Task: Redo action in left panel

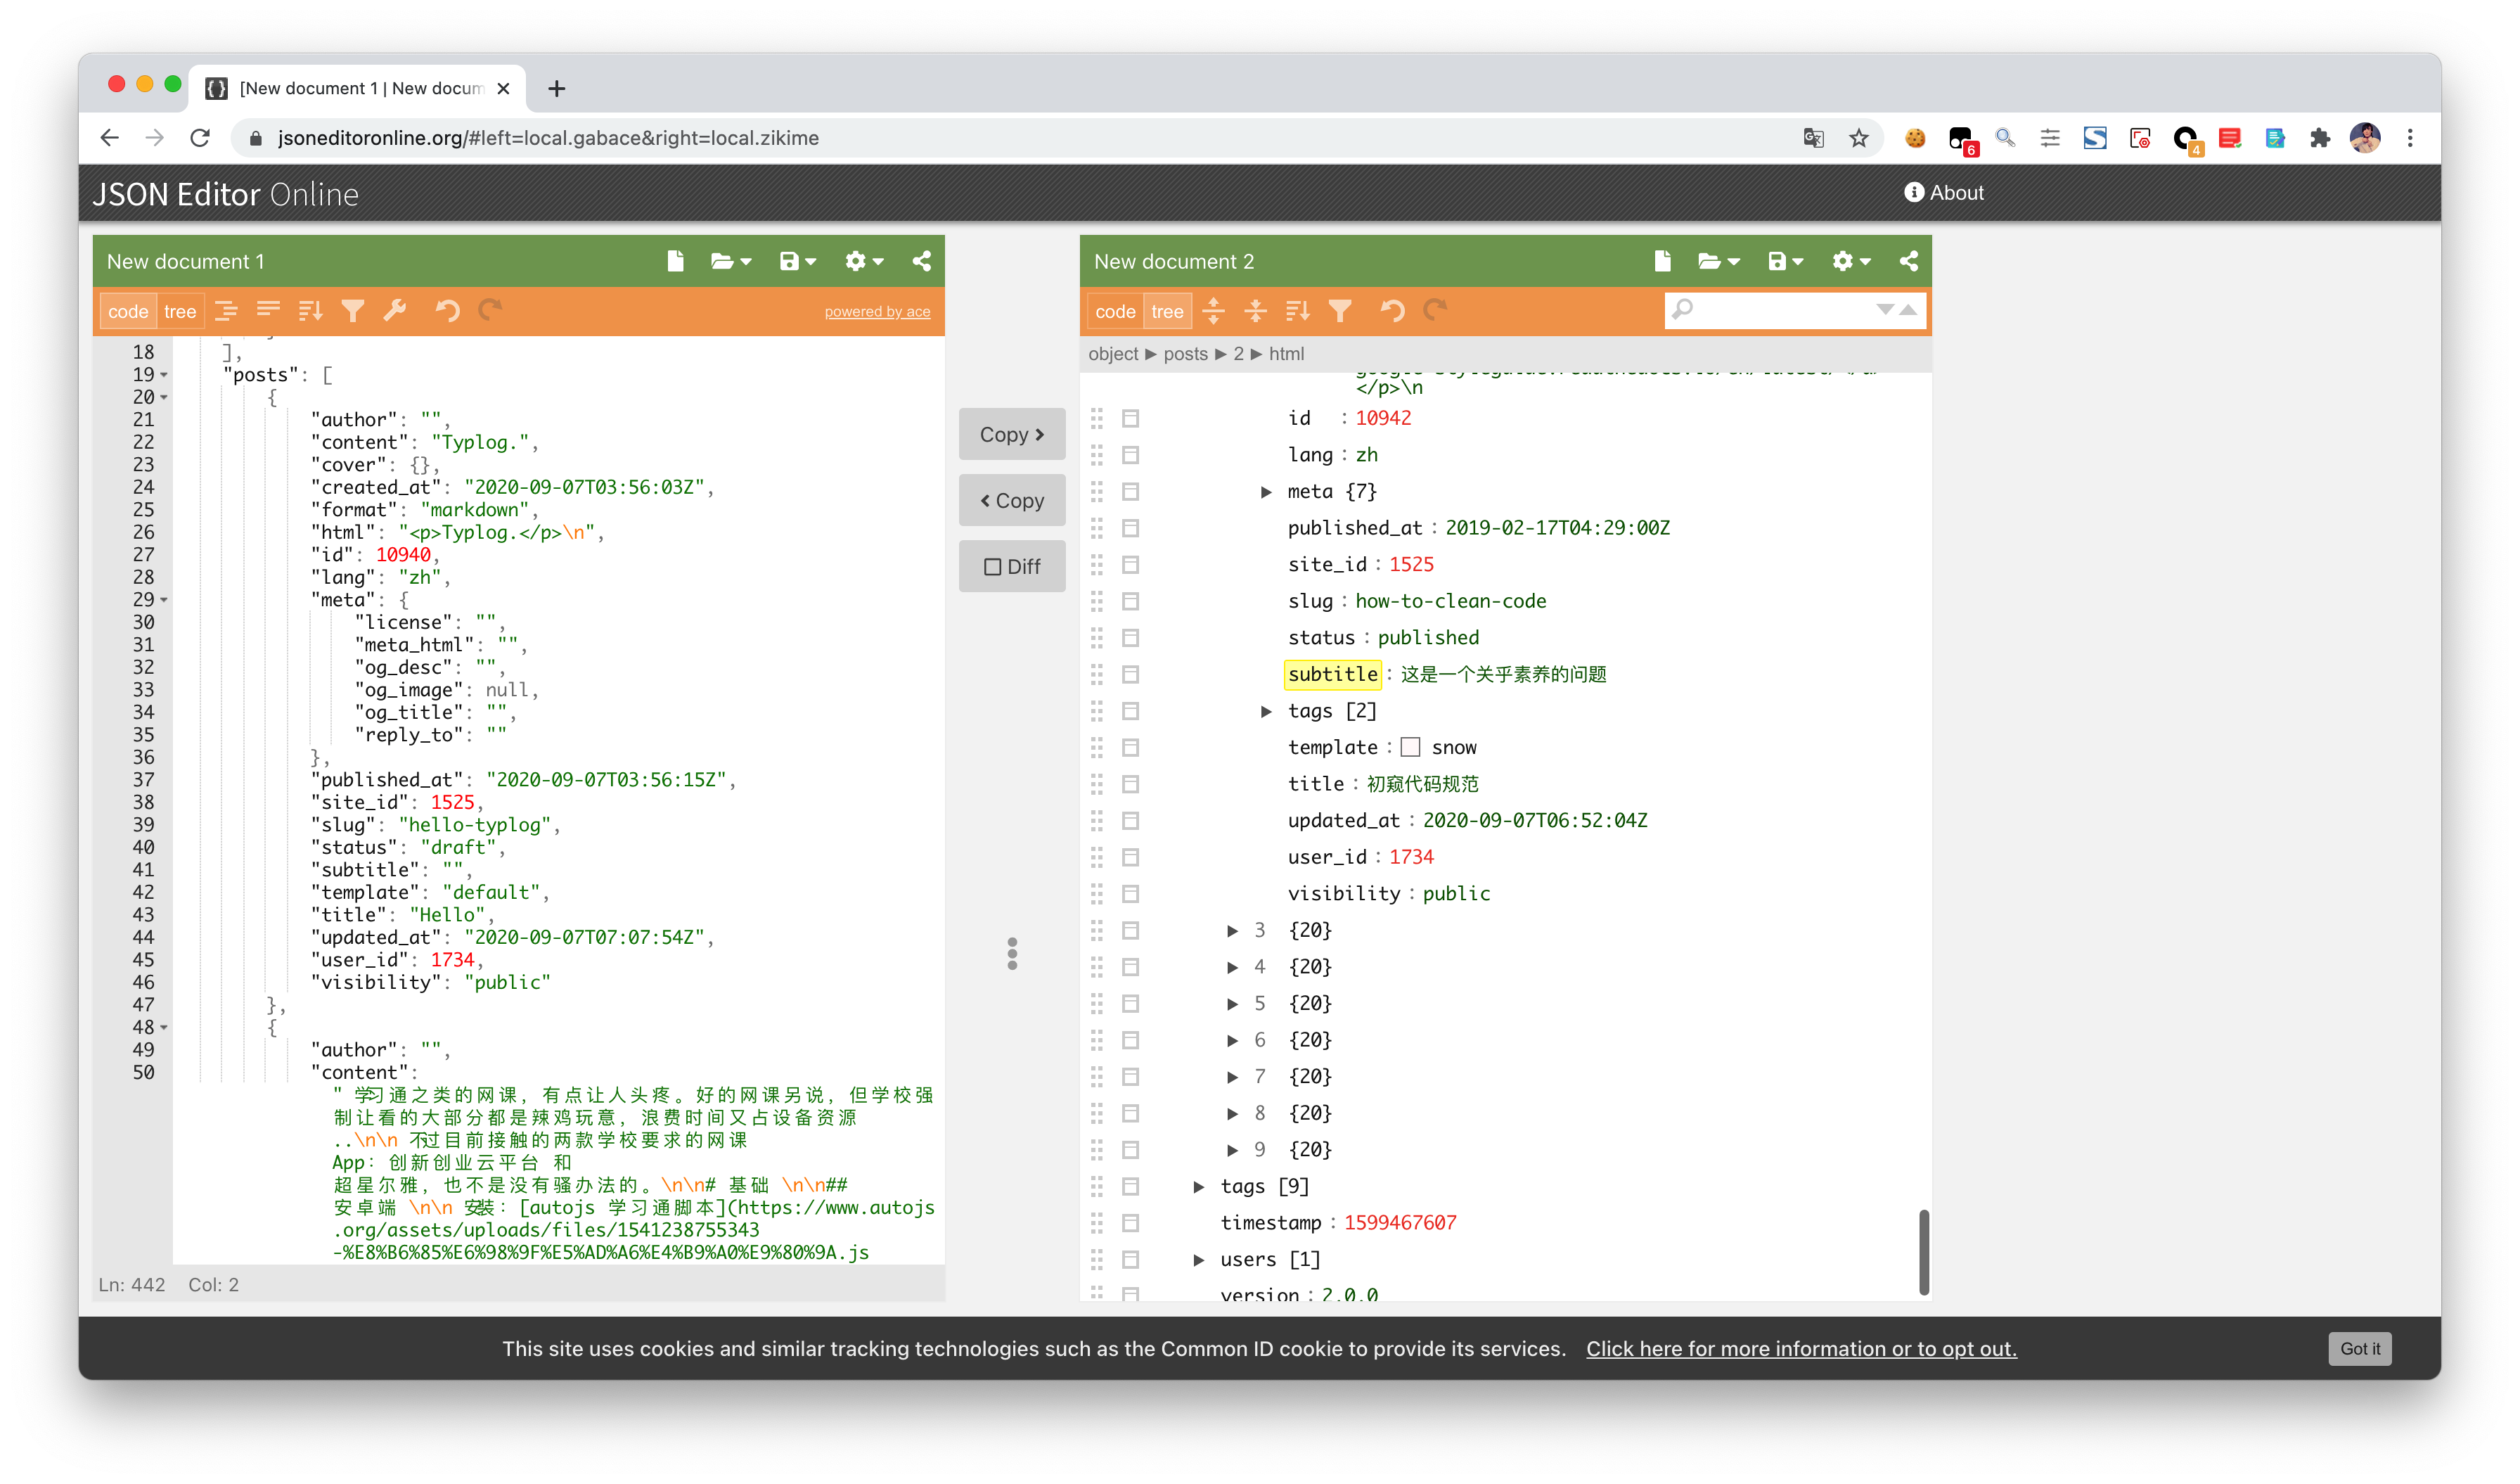Action: [x=490, y=311]
